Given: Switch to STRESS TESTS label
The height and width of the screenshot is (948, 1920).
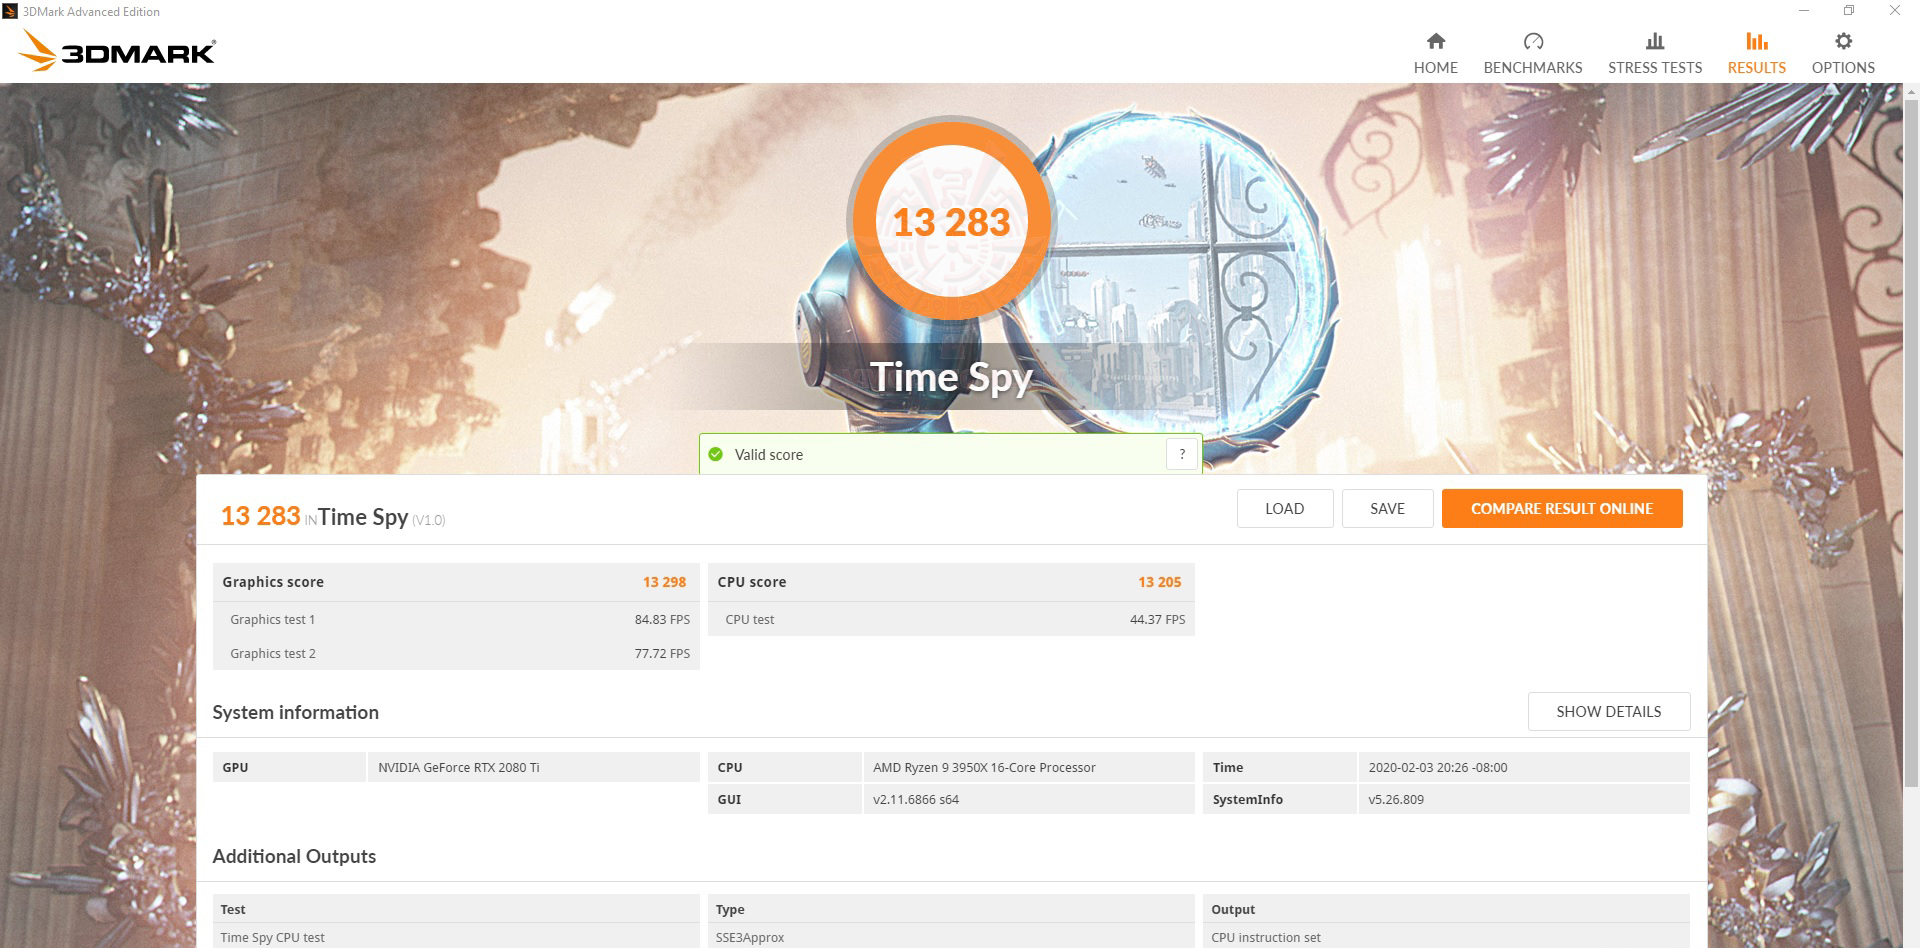Looking at the screenshot, I should point(1655,67).
